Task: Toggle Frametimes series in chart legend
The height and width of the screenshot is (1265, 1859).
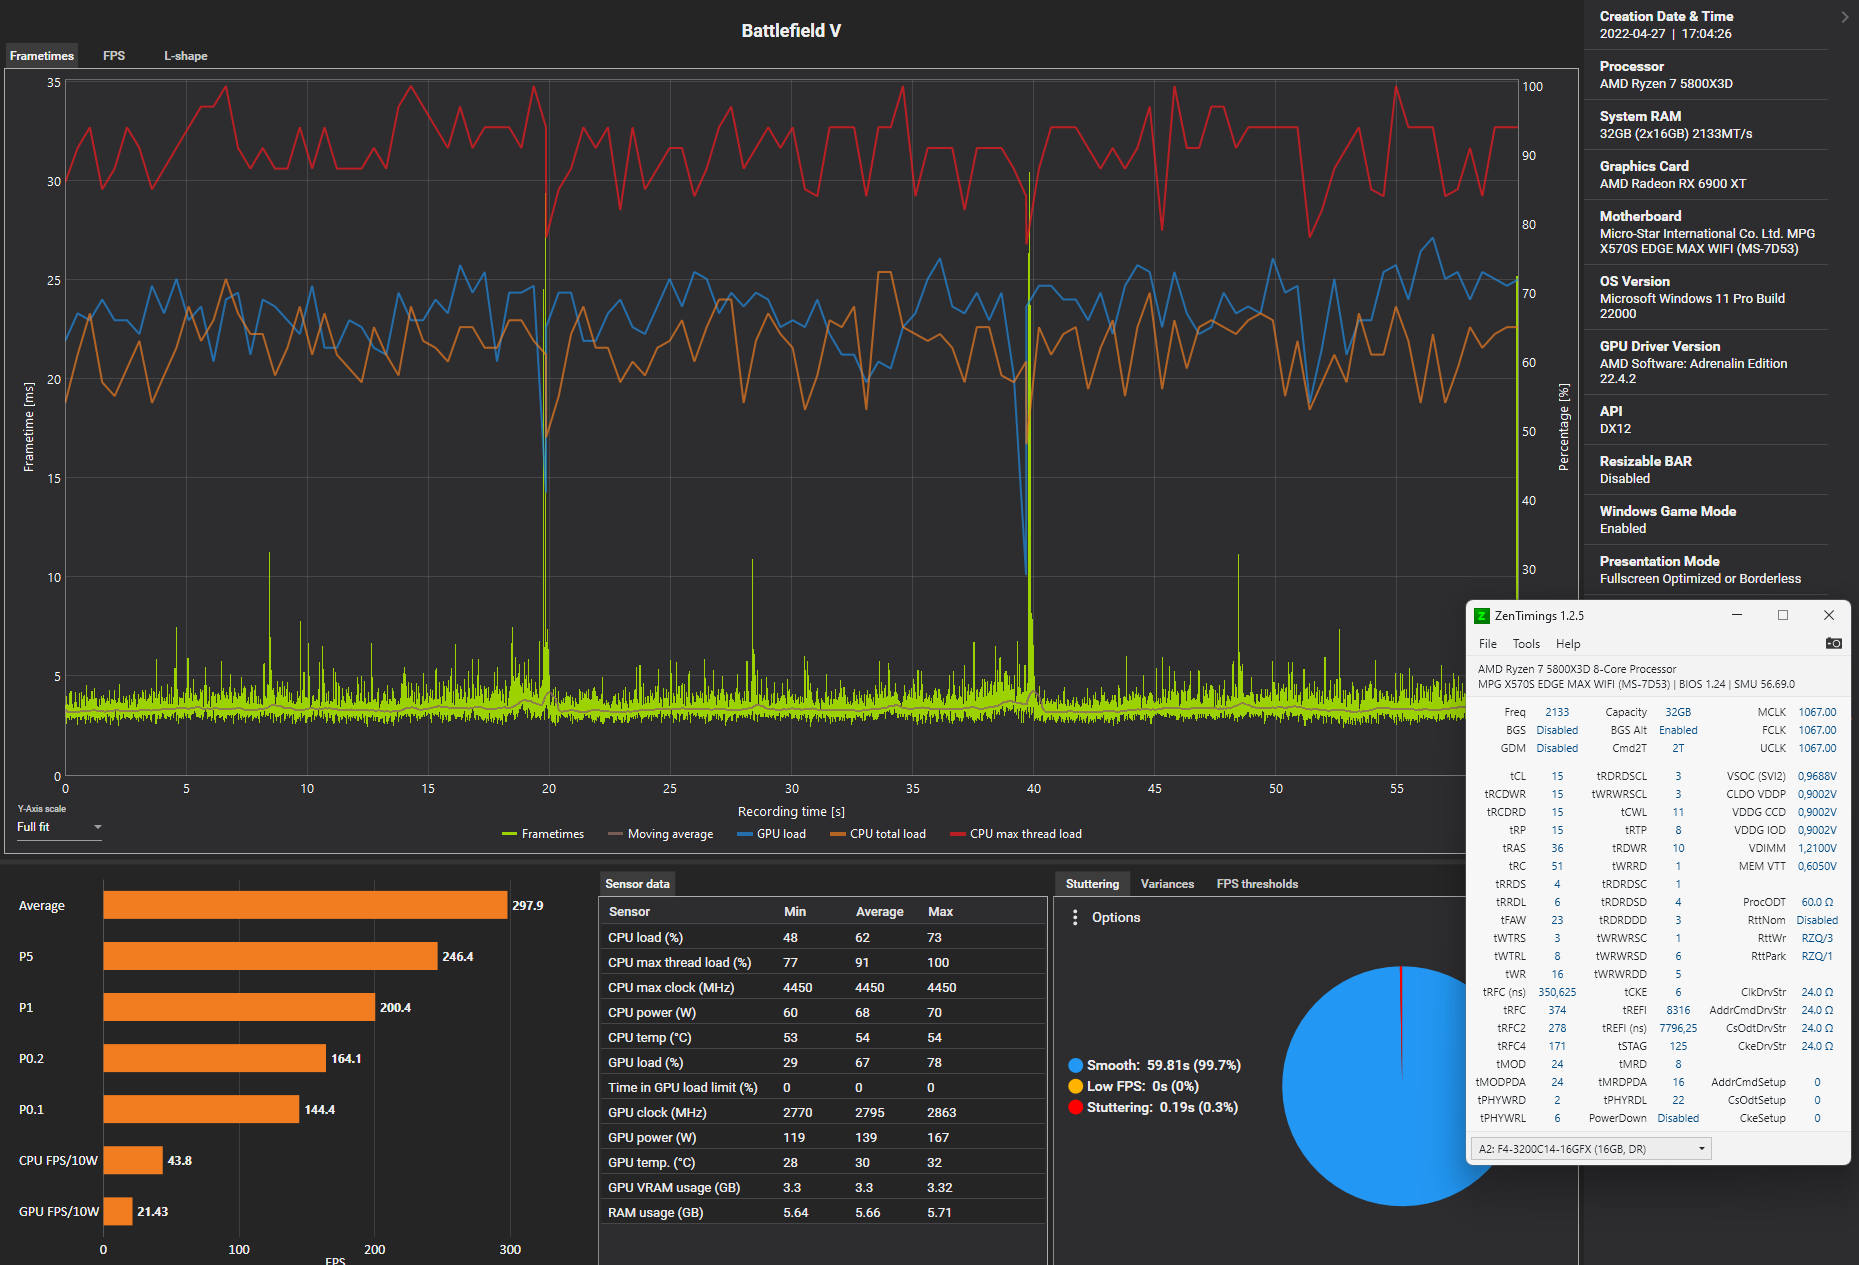Action: (543, 834)
